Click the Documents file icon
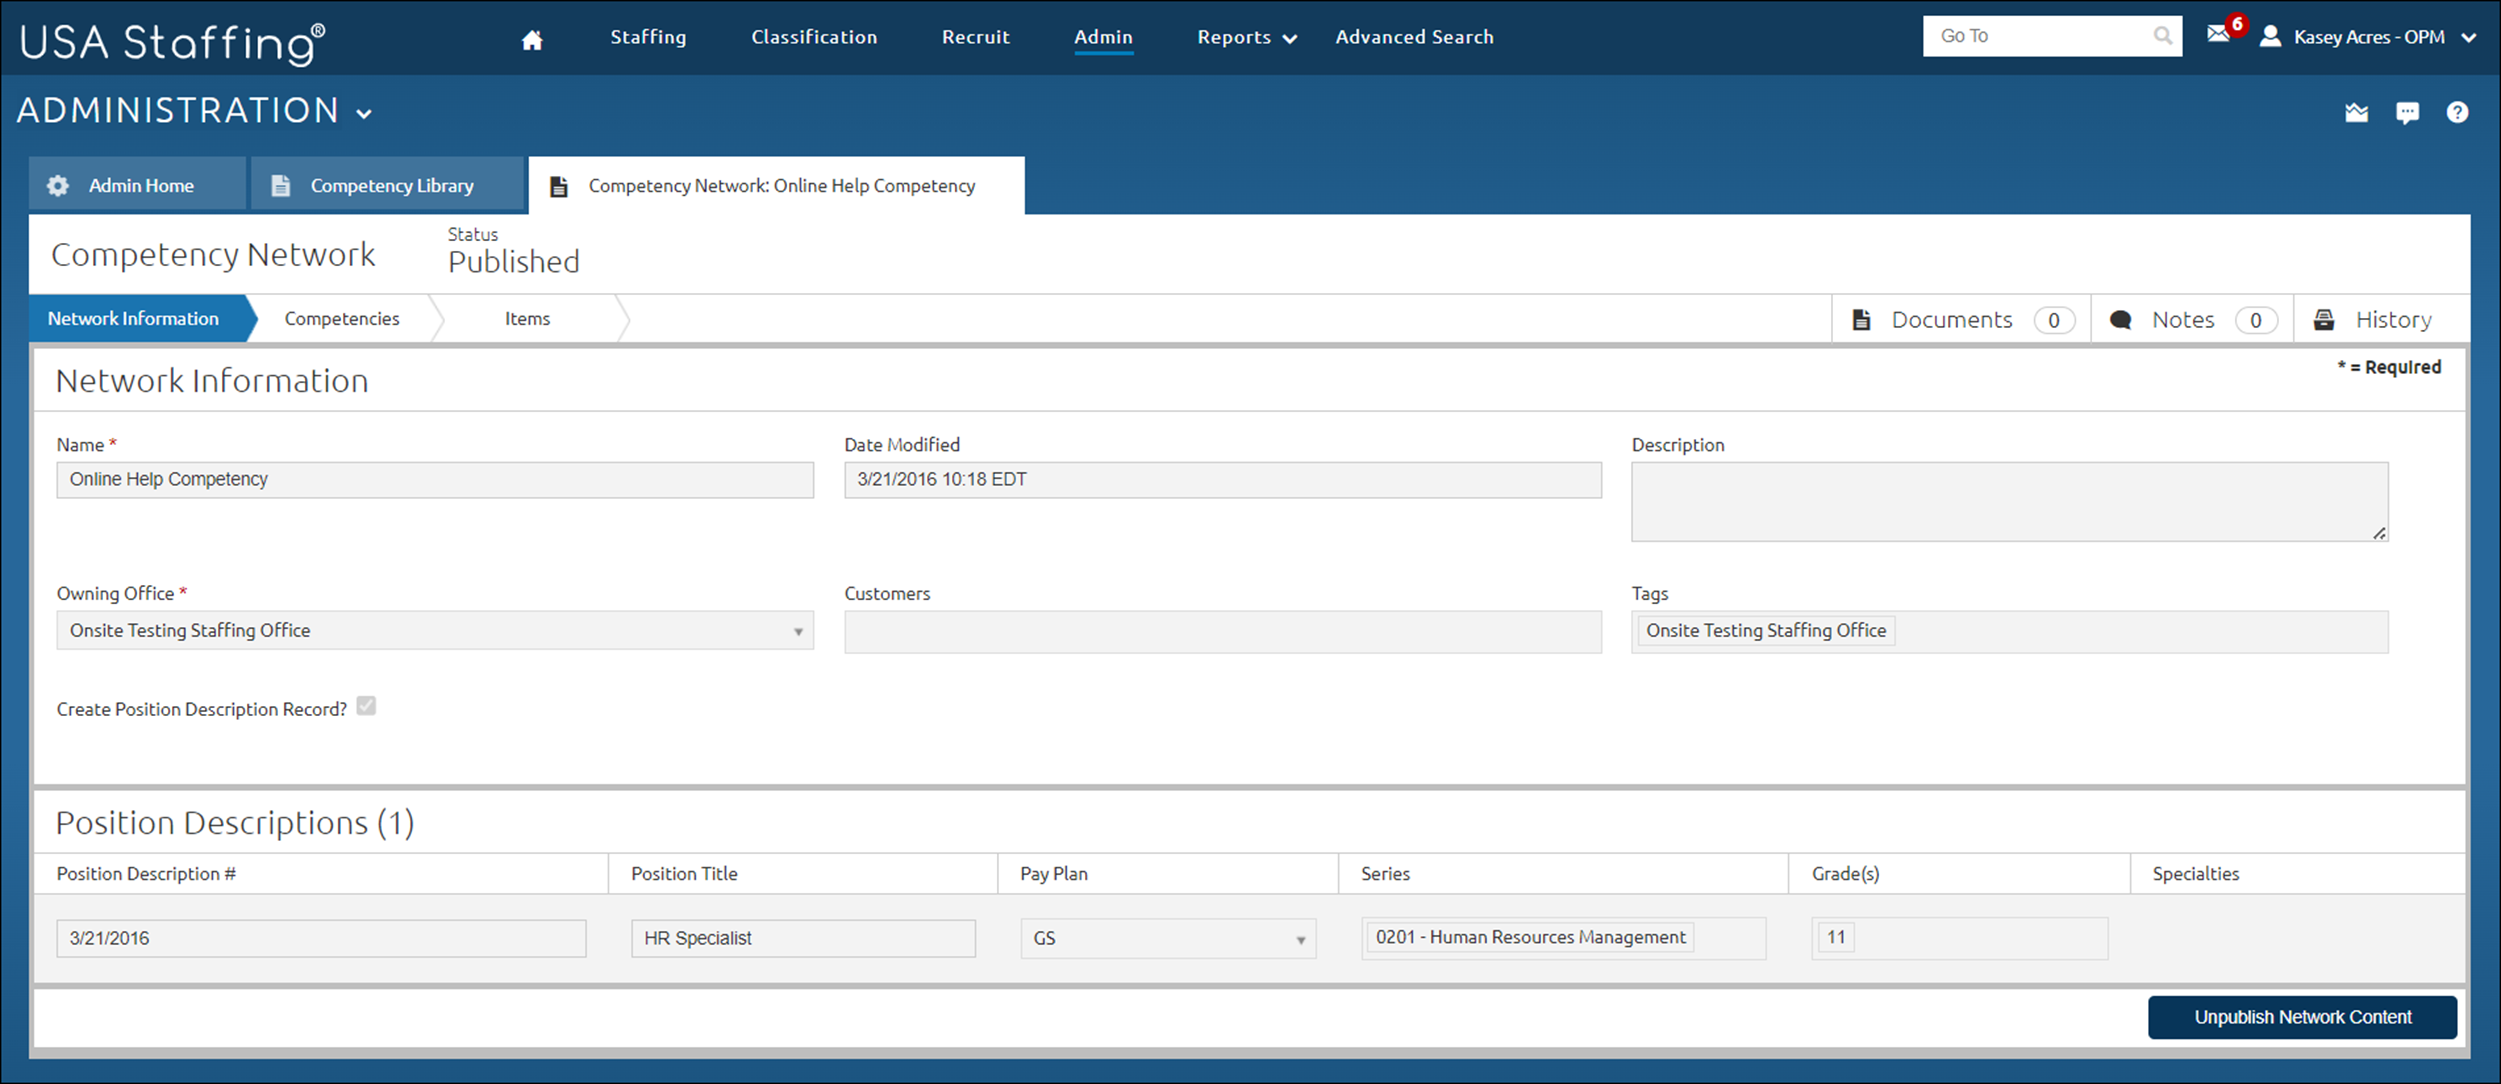This screenshot has height=1084, width=2501. tap(1861, 320)
